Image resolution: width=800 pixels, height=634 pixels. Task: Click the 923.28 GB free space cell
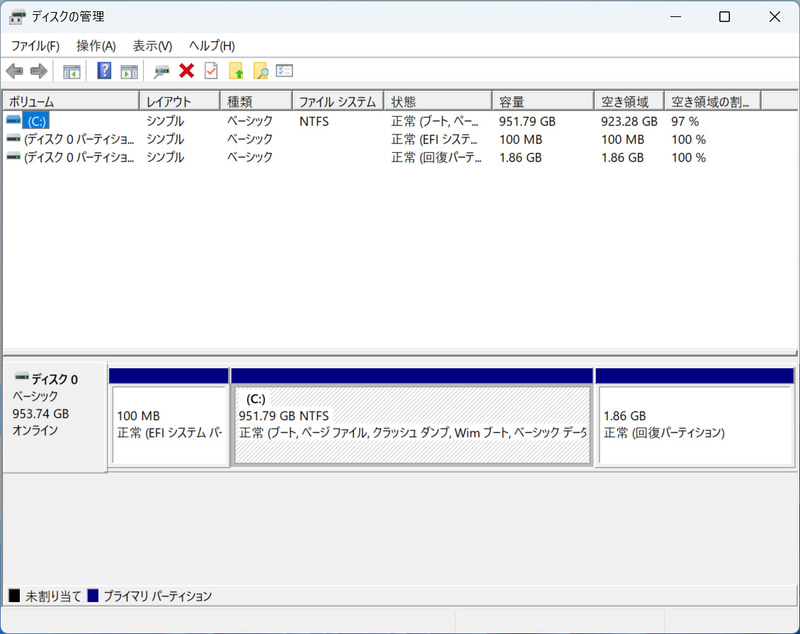(x=629, y=121)
